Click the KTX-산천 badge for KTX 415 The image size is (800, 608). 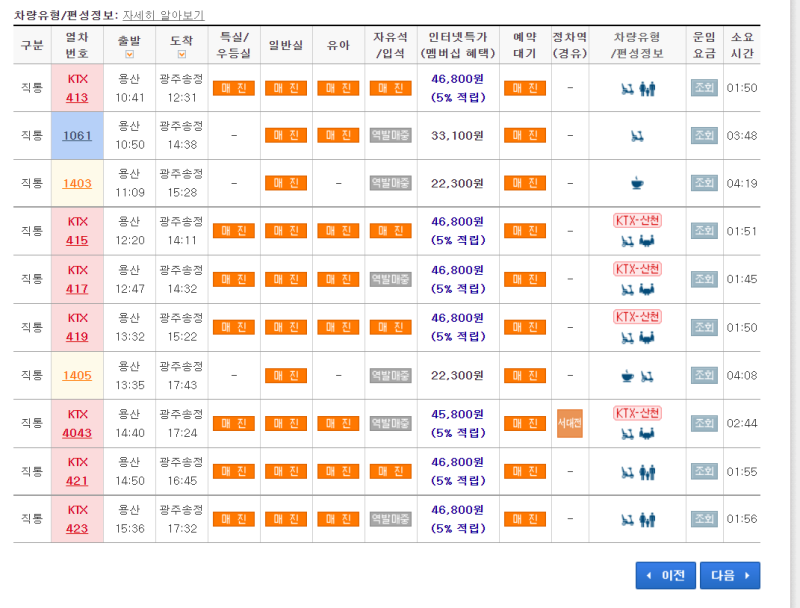(637, 220)
